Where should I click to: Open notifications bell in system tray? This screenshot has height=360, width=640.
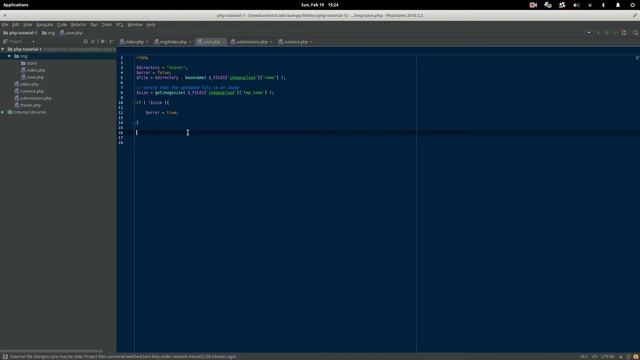618,5
